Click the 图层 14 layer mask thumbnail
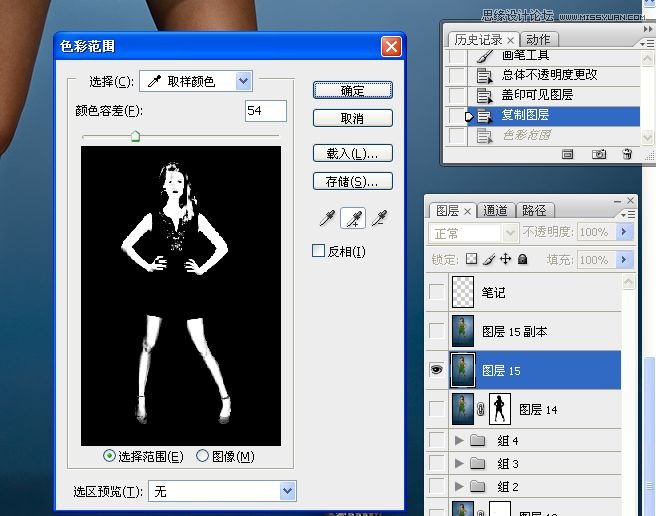 click(500, 409)
